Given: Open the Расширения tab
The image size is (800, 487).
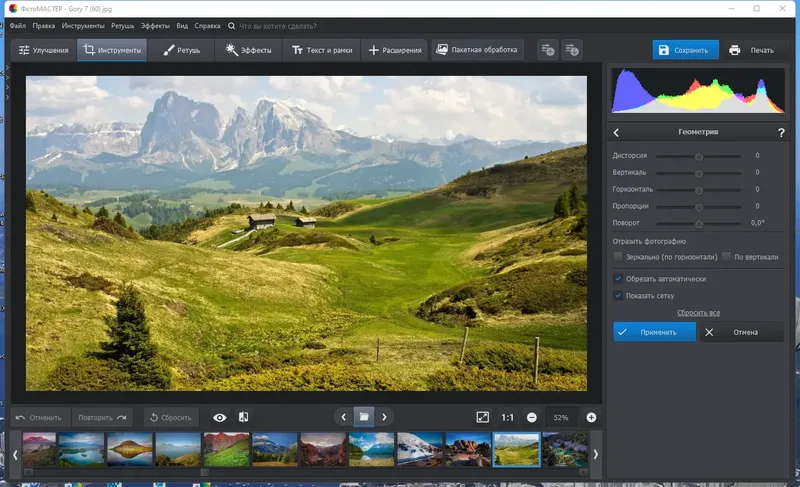Looking at the screenshot, I should [395, 50].
